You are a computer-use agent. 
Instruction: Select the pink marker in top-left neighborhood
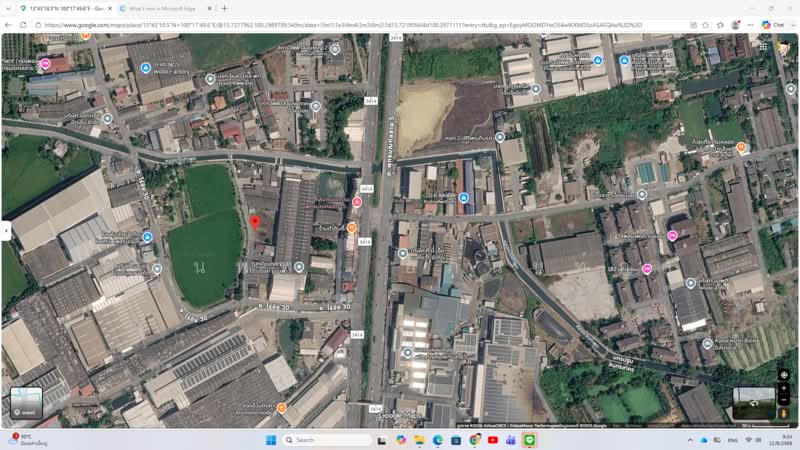(x=45, y=63)
